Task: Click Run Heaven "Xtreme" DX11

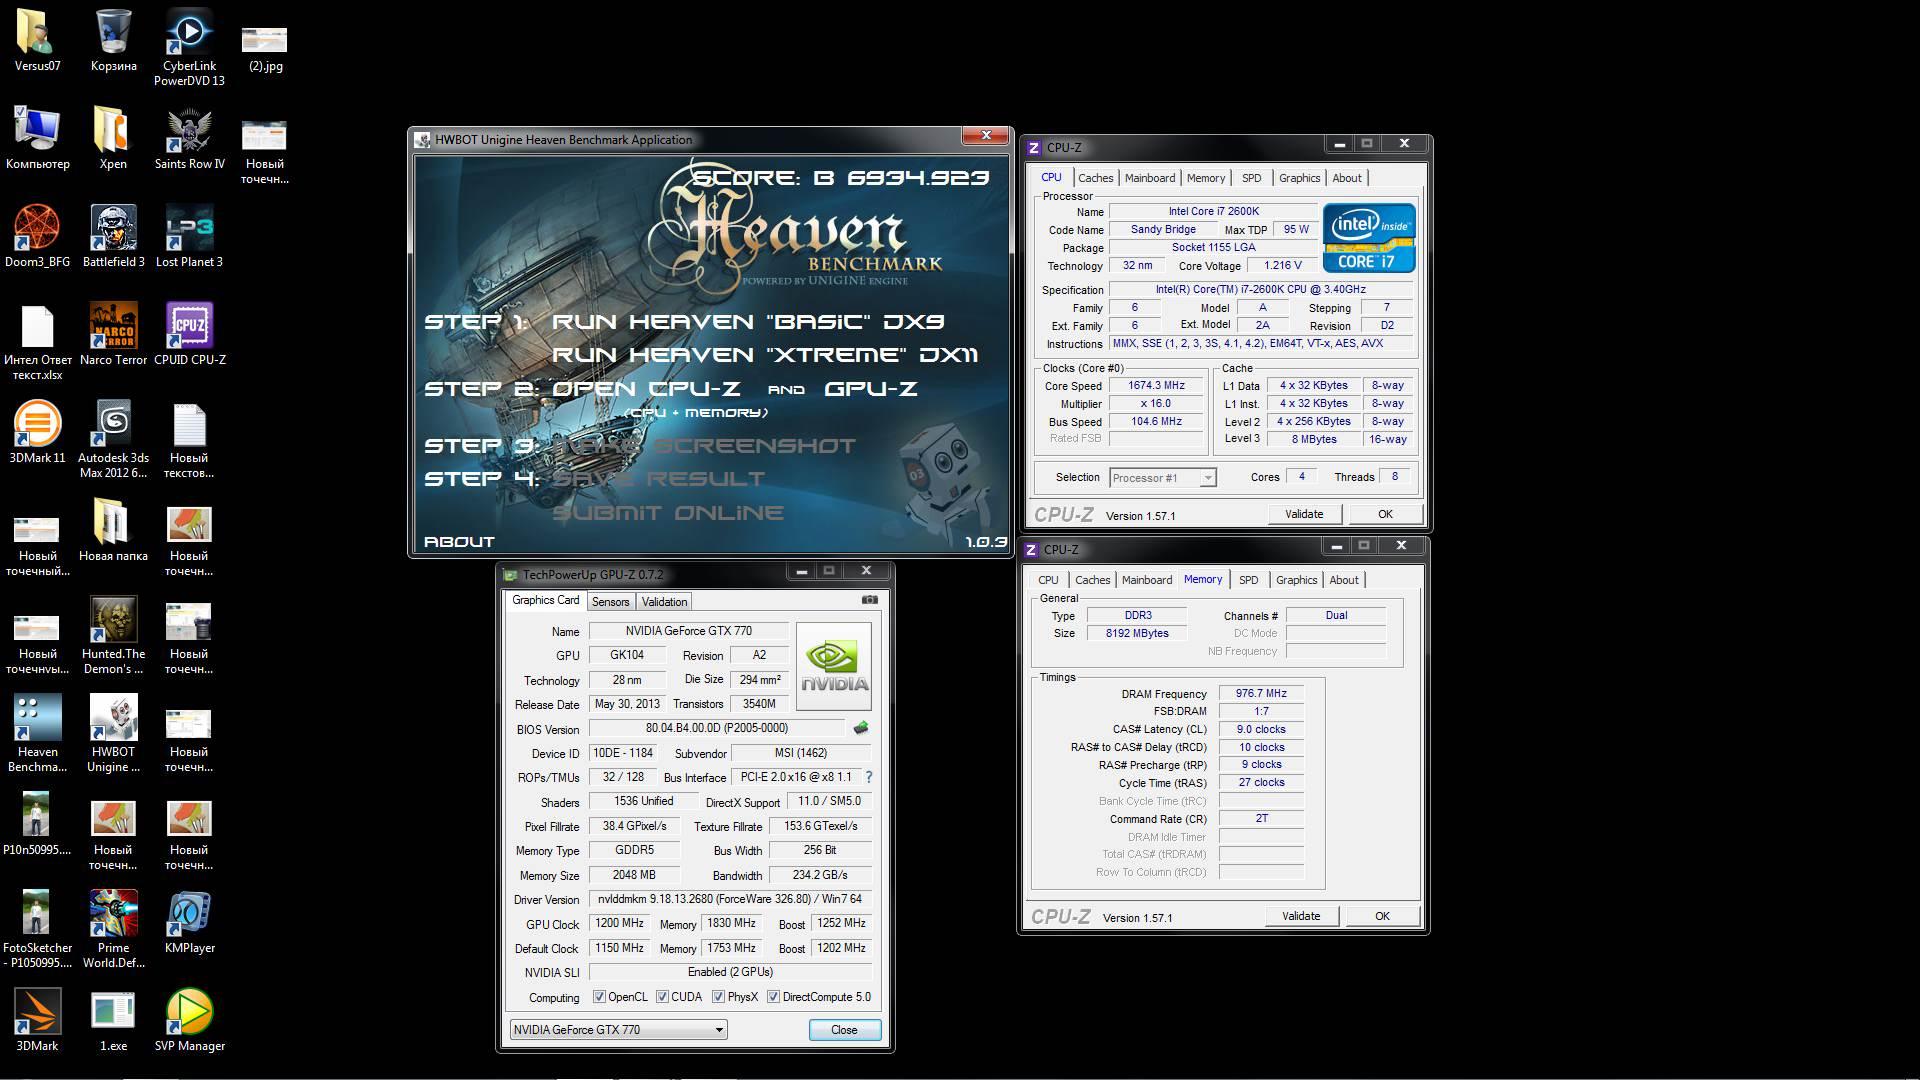Action: (765, 355)
